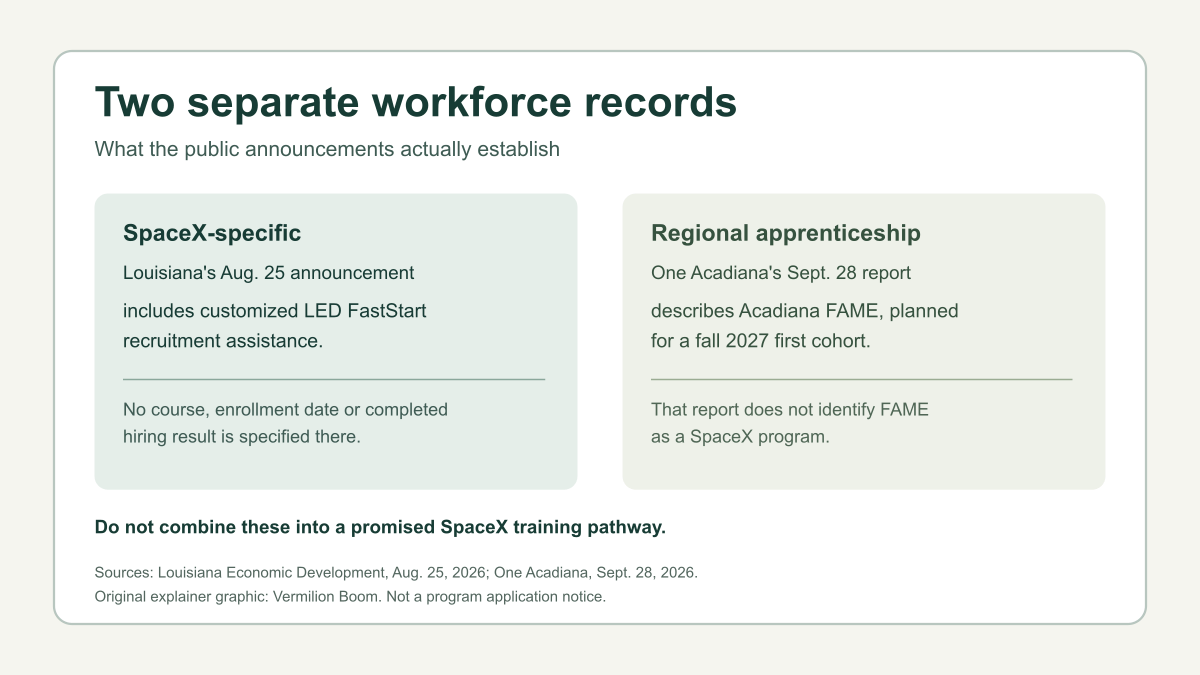This screenshot has width=1200, height=675.
Task: Select the line 'Louisiana's Aug. 25 announcement'
Action: [269, 272]
